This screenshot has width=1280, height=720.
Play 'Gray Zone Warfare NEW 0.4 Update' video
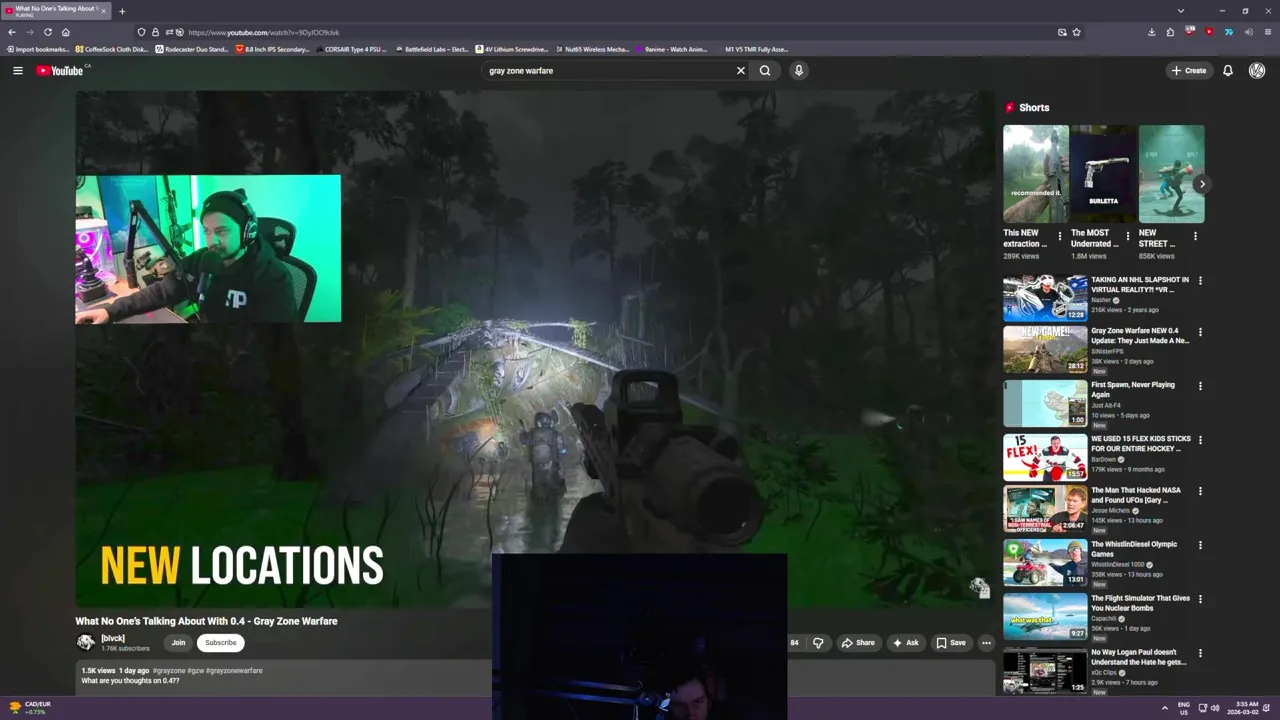[1045, 350]
